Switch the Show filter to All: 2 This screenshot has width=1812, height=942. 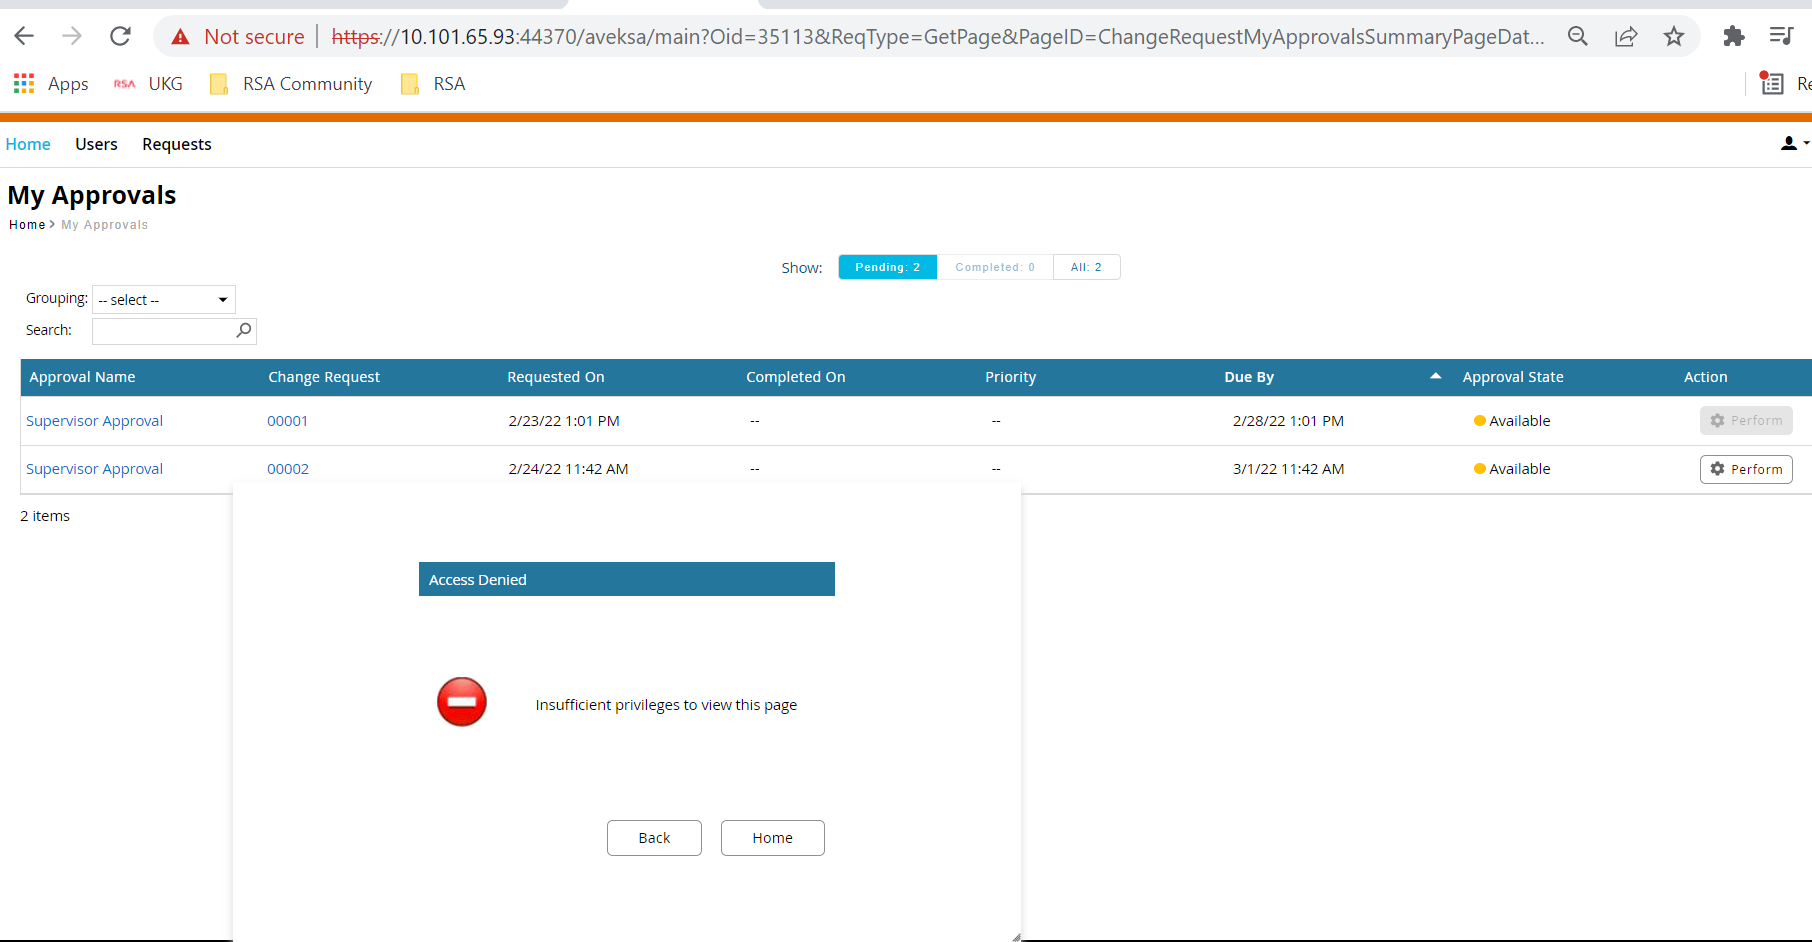[x=1086, y=266]
